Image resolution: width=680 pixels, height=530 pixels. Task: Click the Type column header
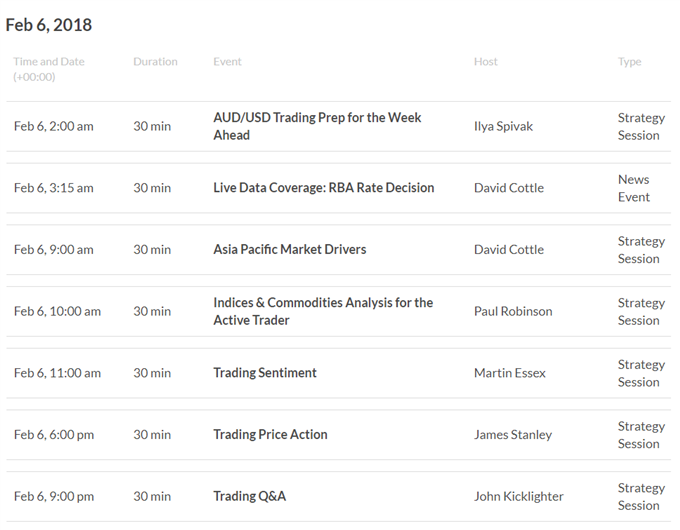pos(629,62)
